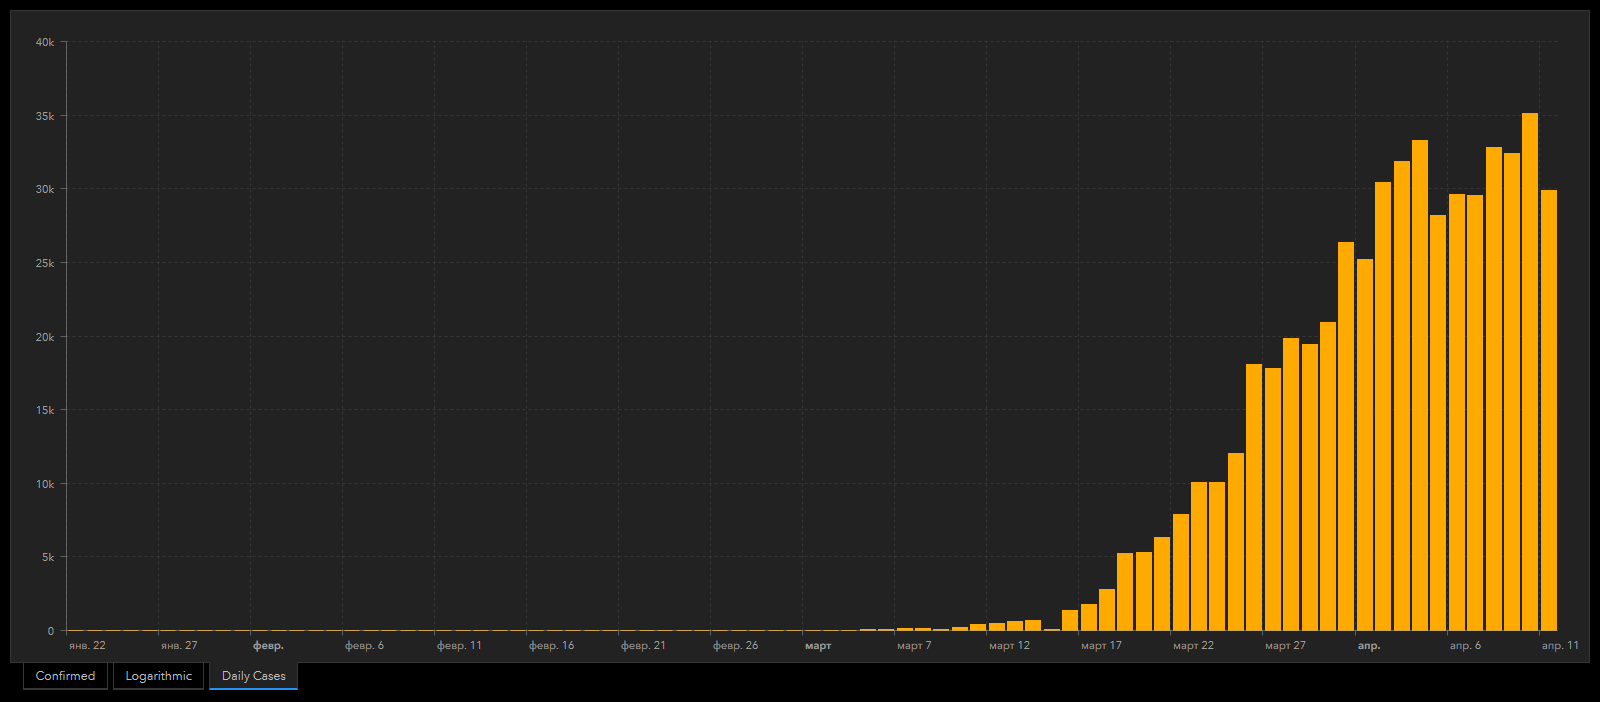
Task: Click the март 7 date label
Action: (914, 646)
